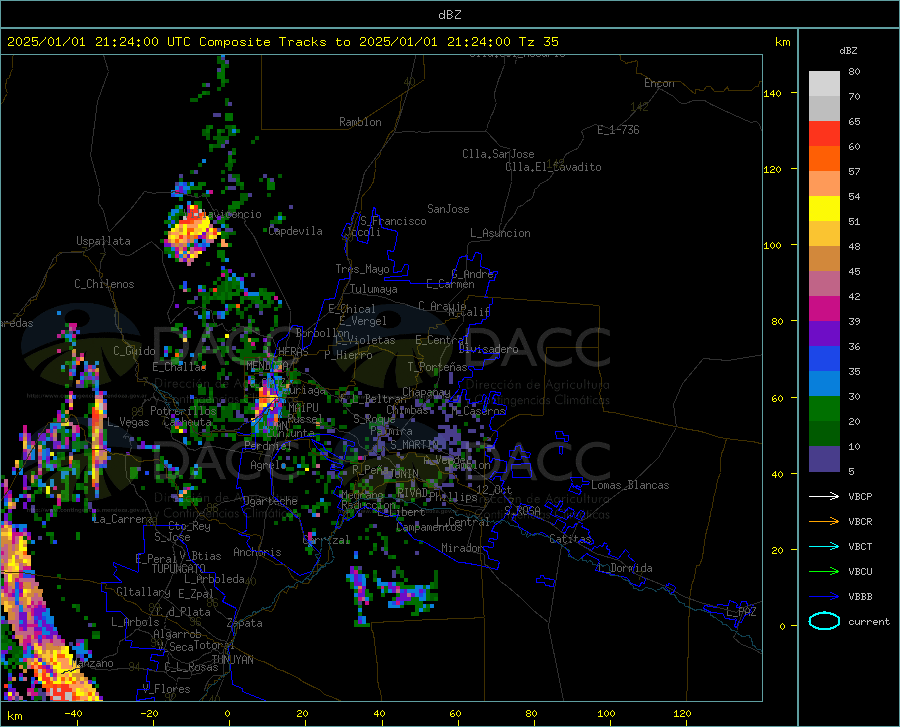Click the 'Clla.SanJose' map label
The width and height of the screenshot is (900, 727).
498,154
